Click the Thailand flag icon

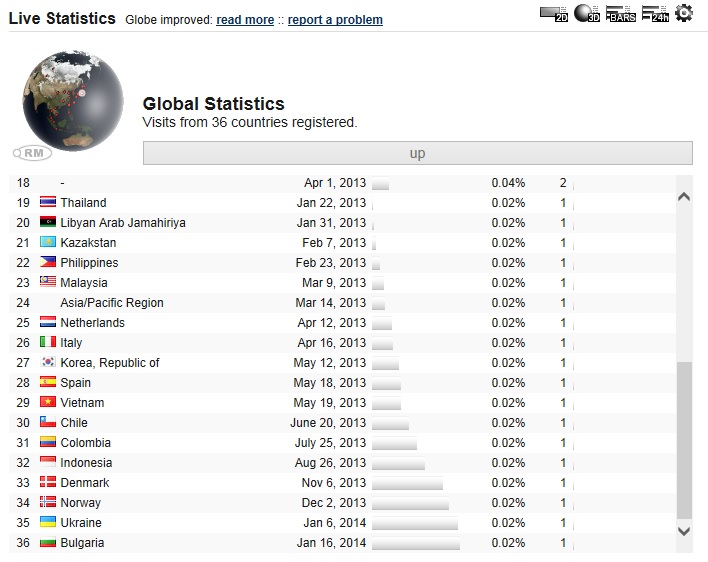(x=48, y=203)
